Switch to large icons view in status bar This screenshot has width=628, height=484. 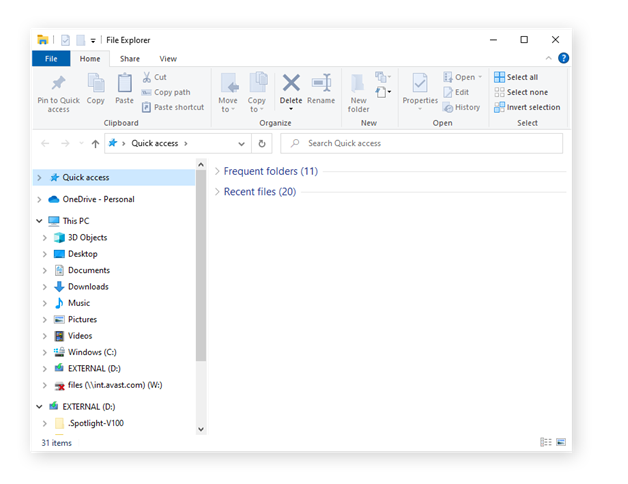(560, 442)
